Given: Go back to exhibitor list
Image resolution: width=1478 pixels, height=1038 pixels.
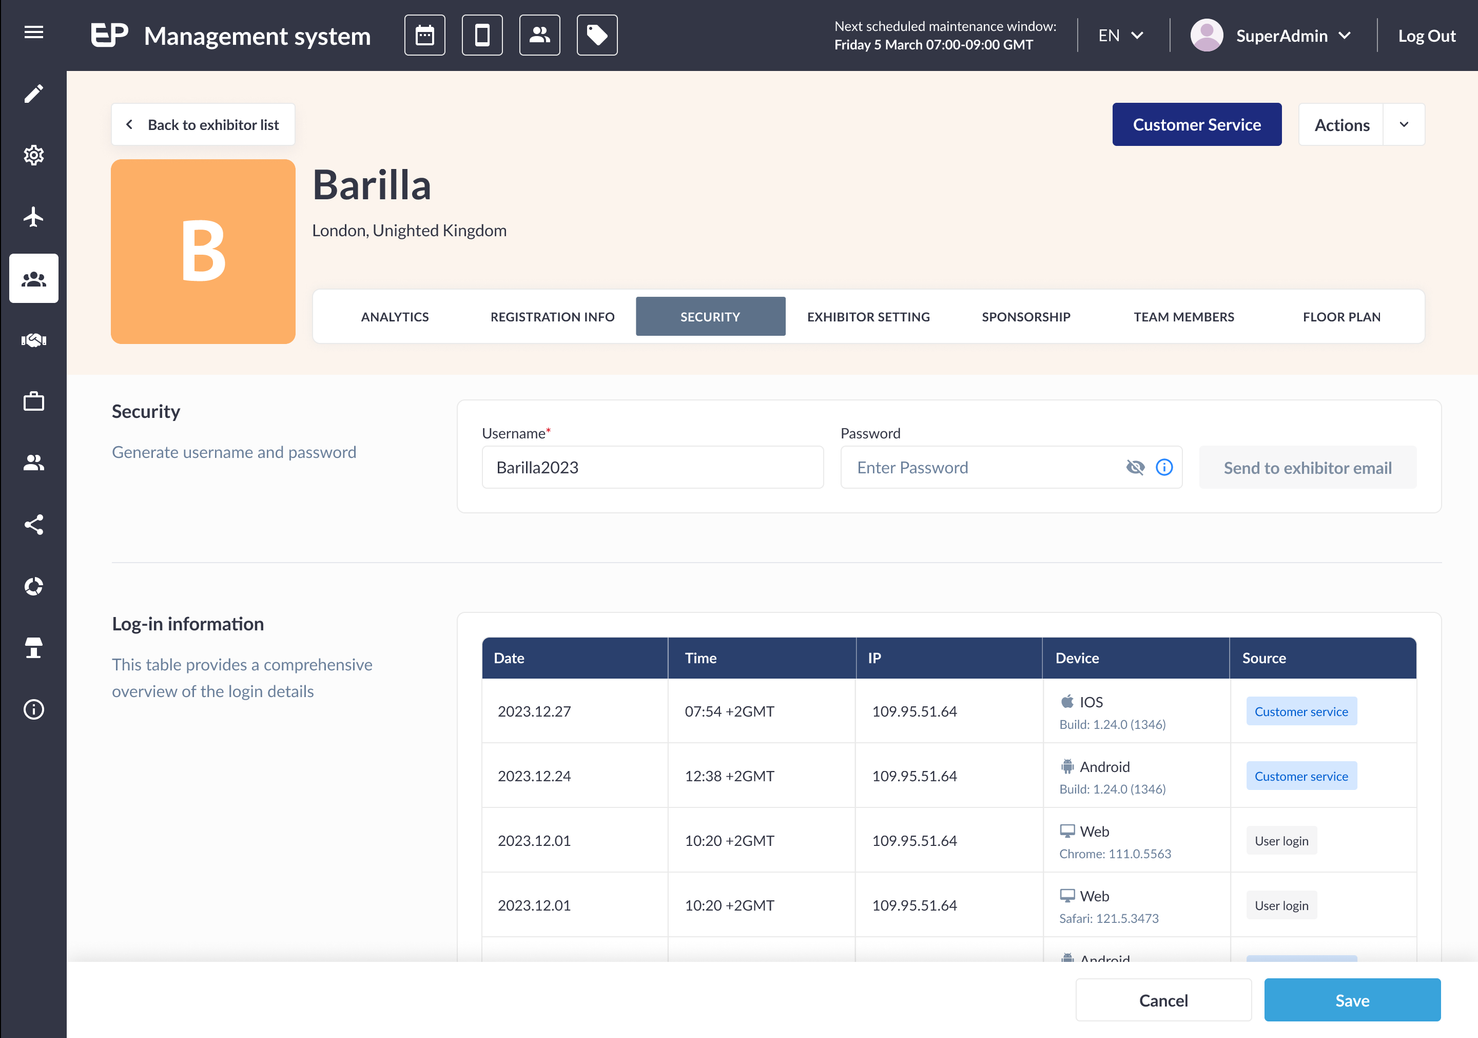Looking at the screenshot, I should 203,125.
